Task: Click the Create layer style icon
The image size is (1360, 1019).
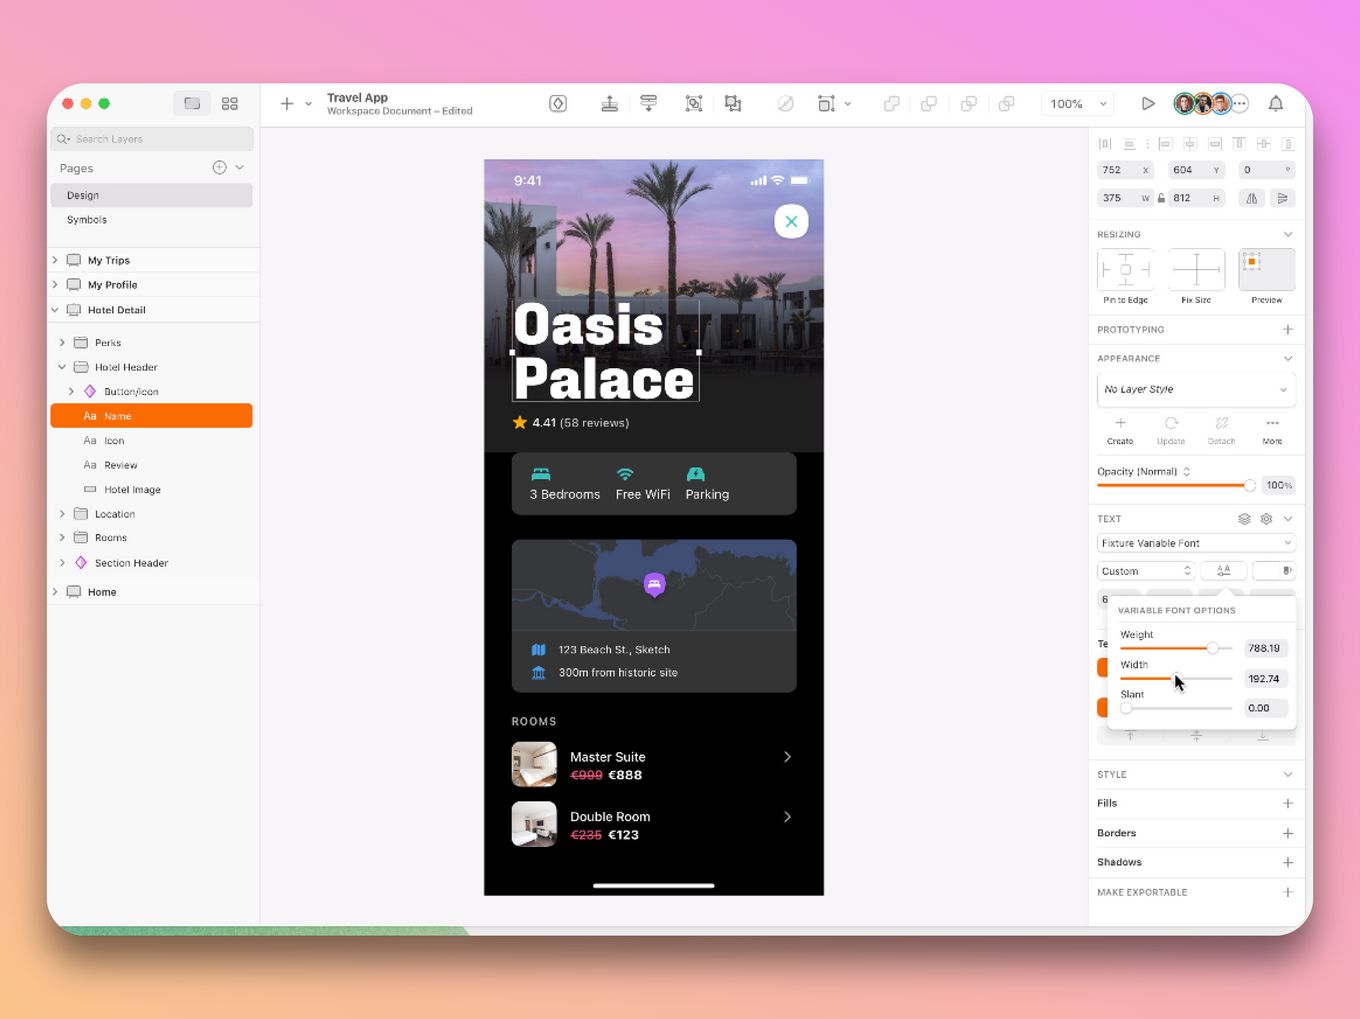Action: (x=1120, y=424)
